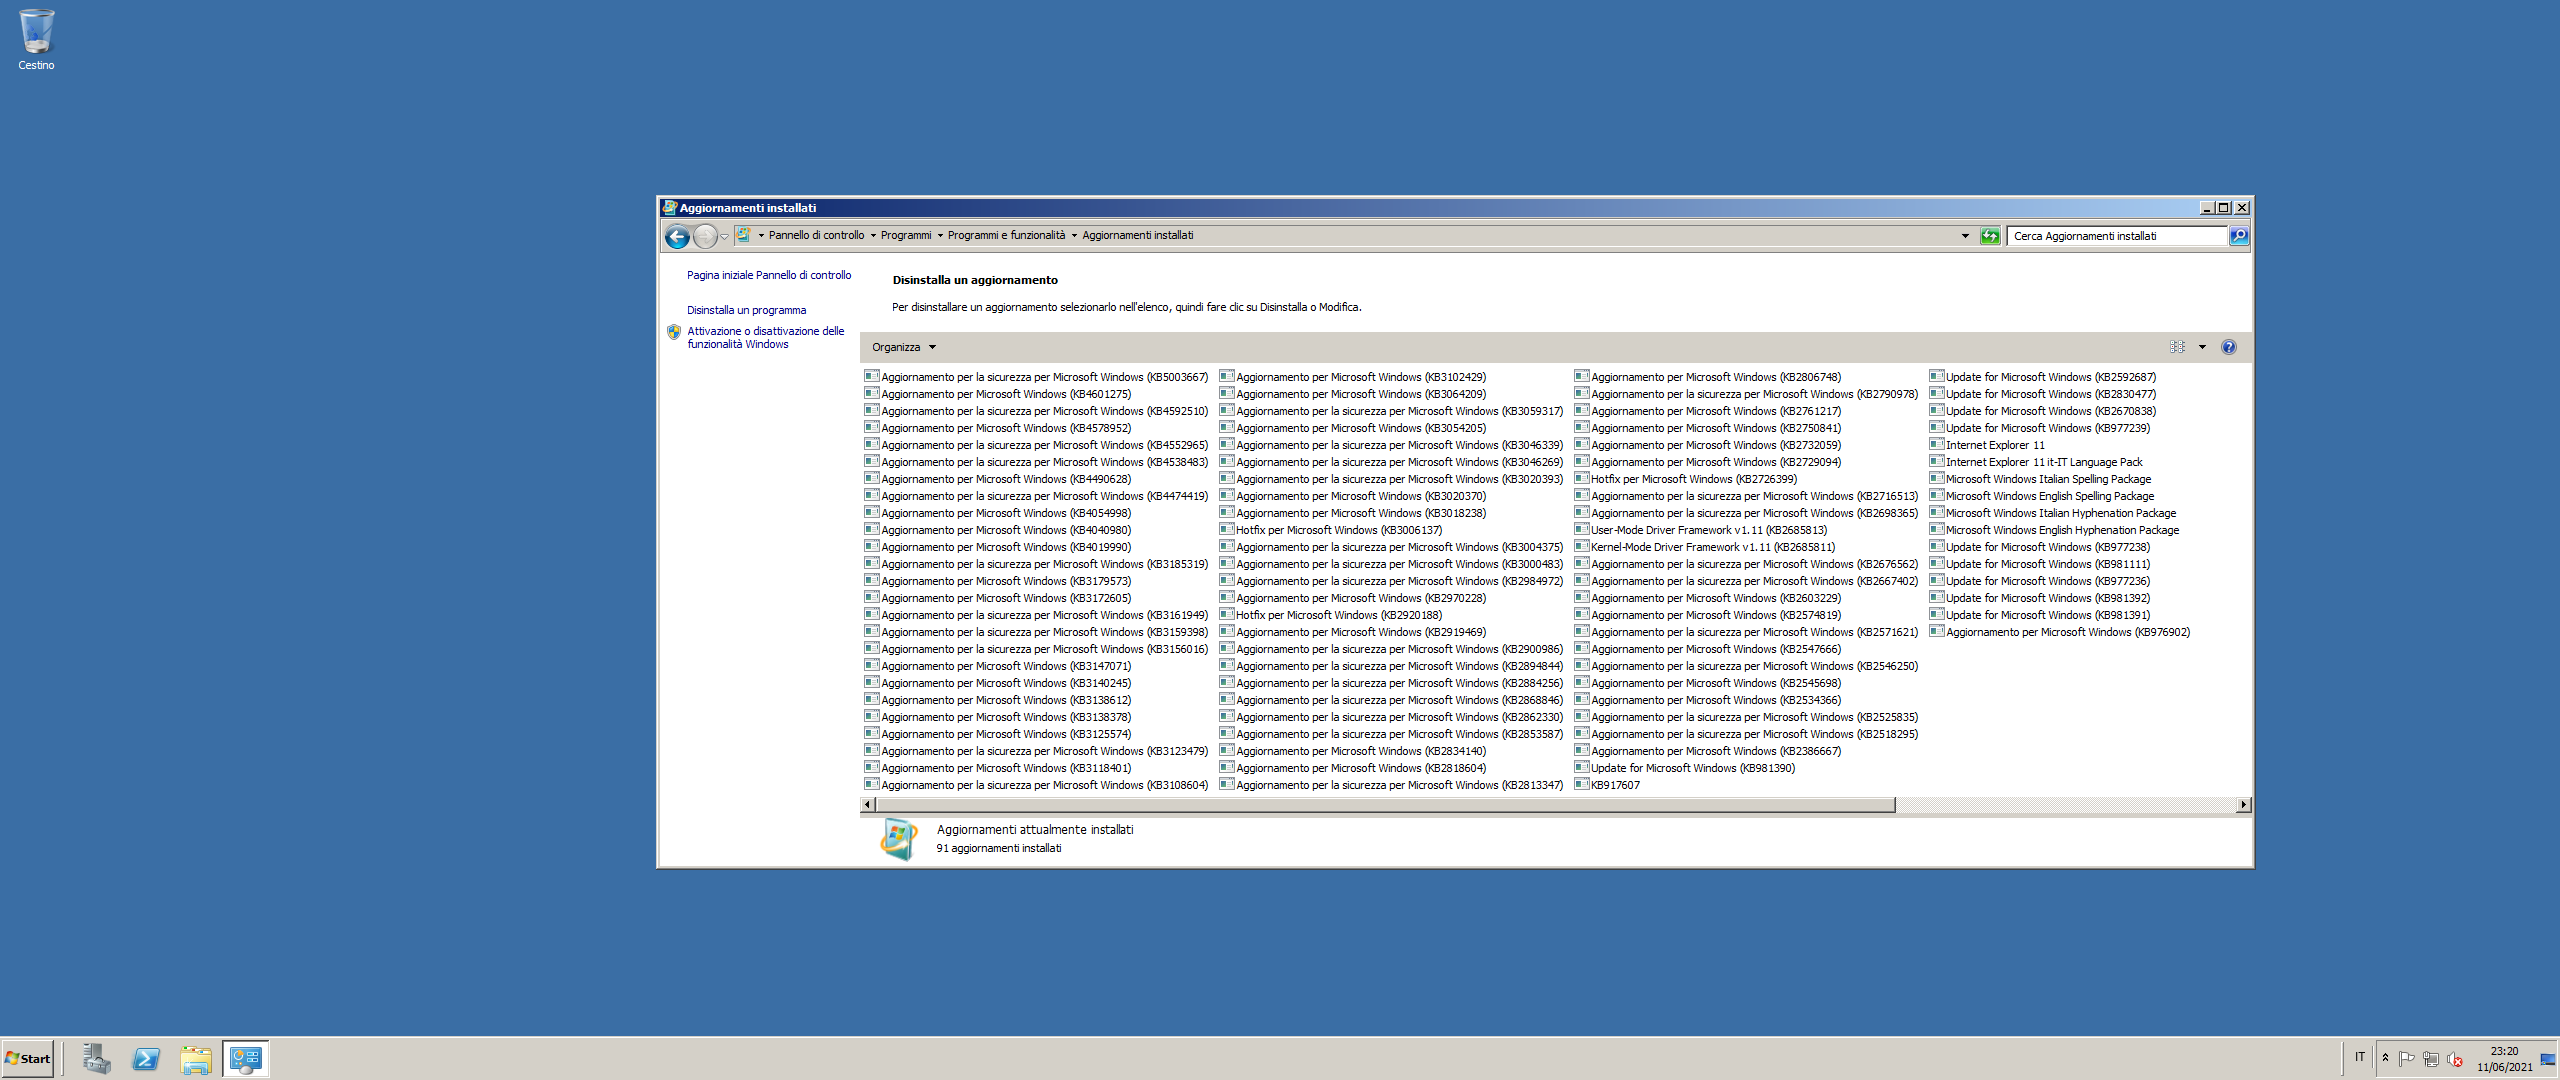Open the view options dropdown arrow
2560x1080 pixels.
tap(2202, 347)
